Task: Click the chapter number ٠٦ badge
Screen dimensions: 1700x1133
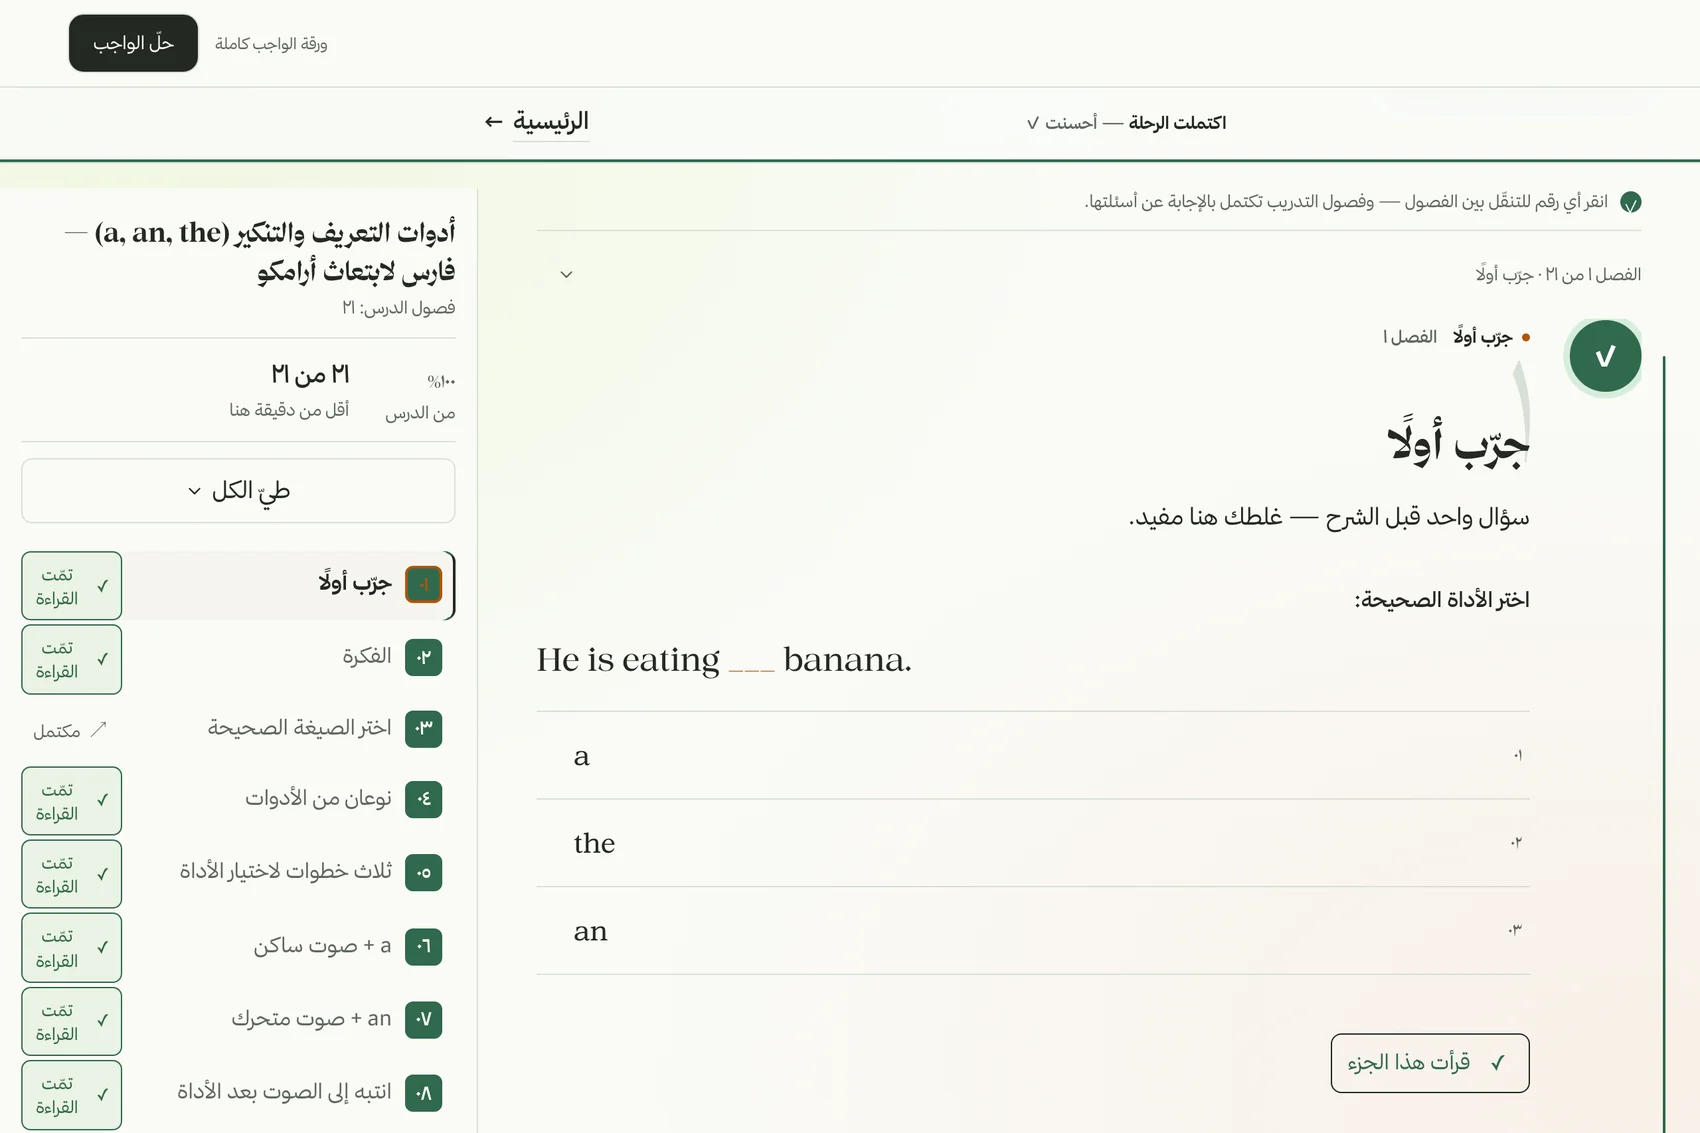Action: pyautogui.click(x=424, y=946)
